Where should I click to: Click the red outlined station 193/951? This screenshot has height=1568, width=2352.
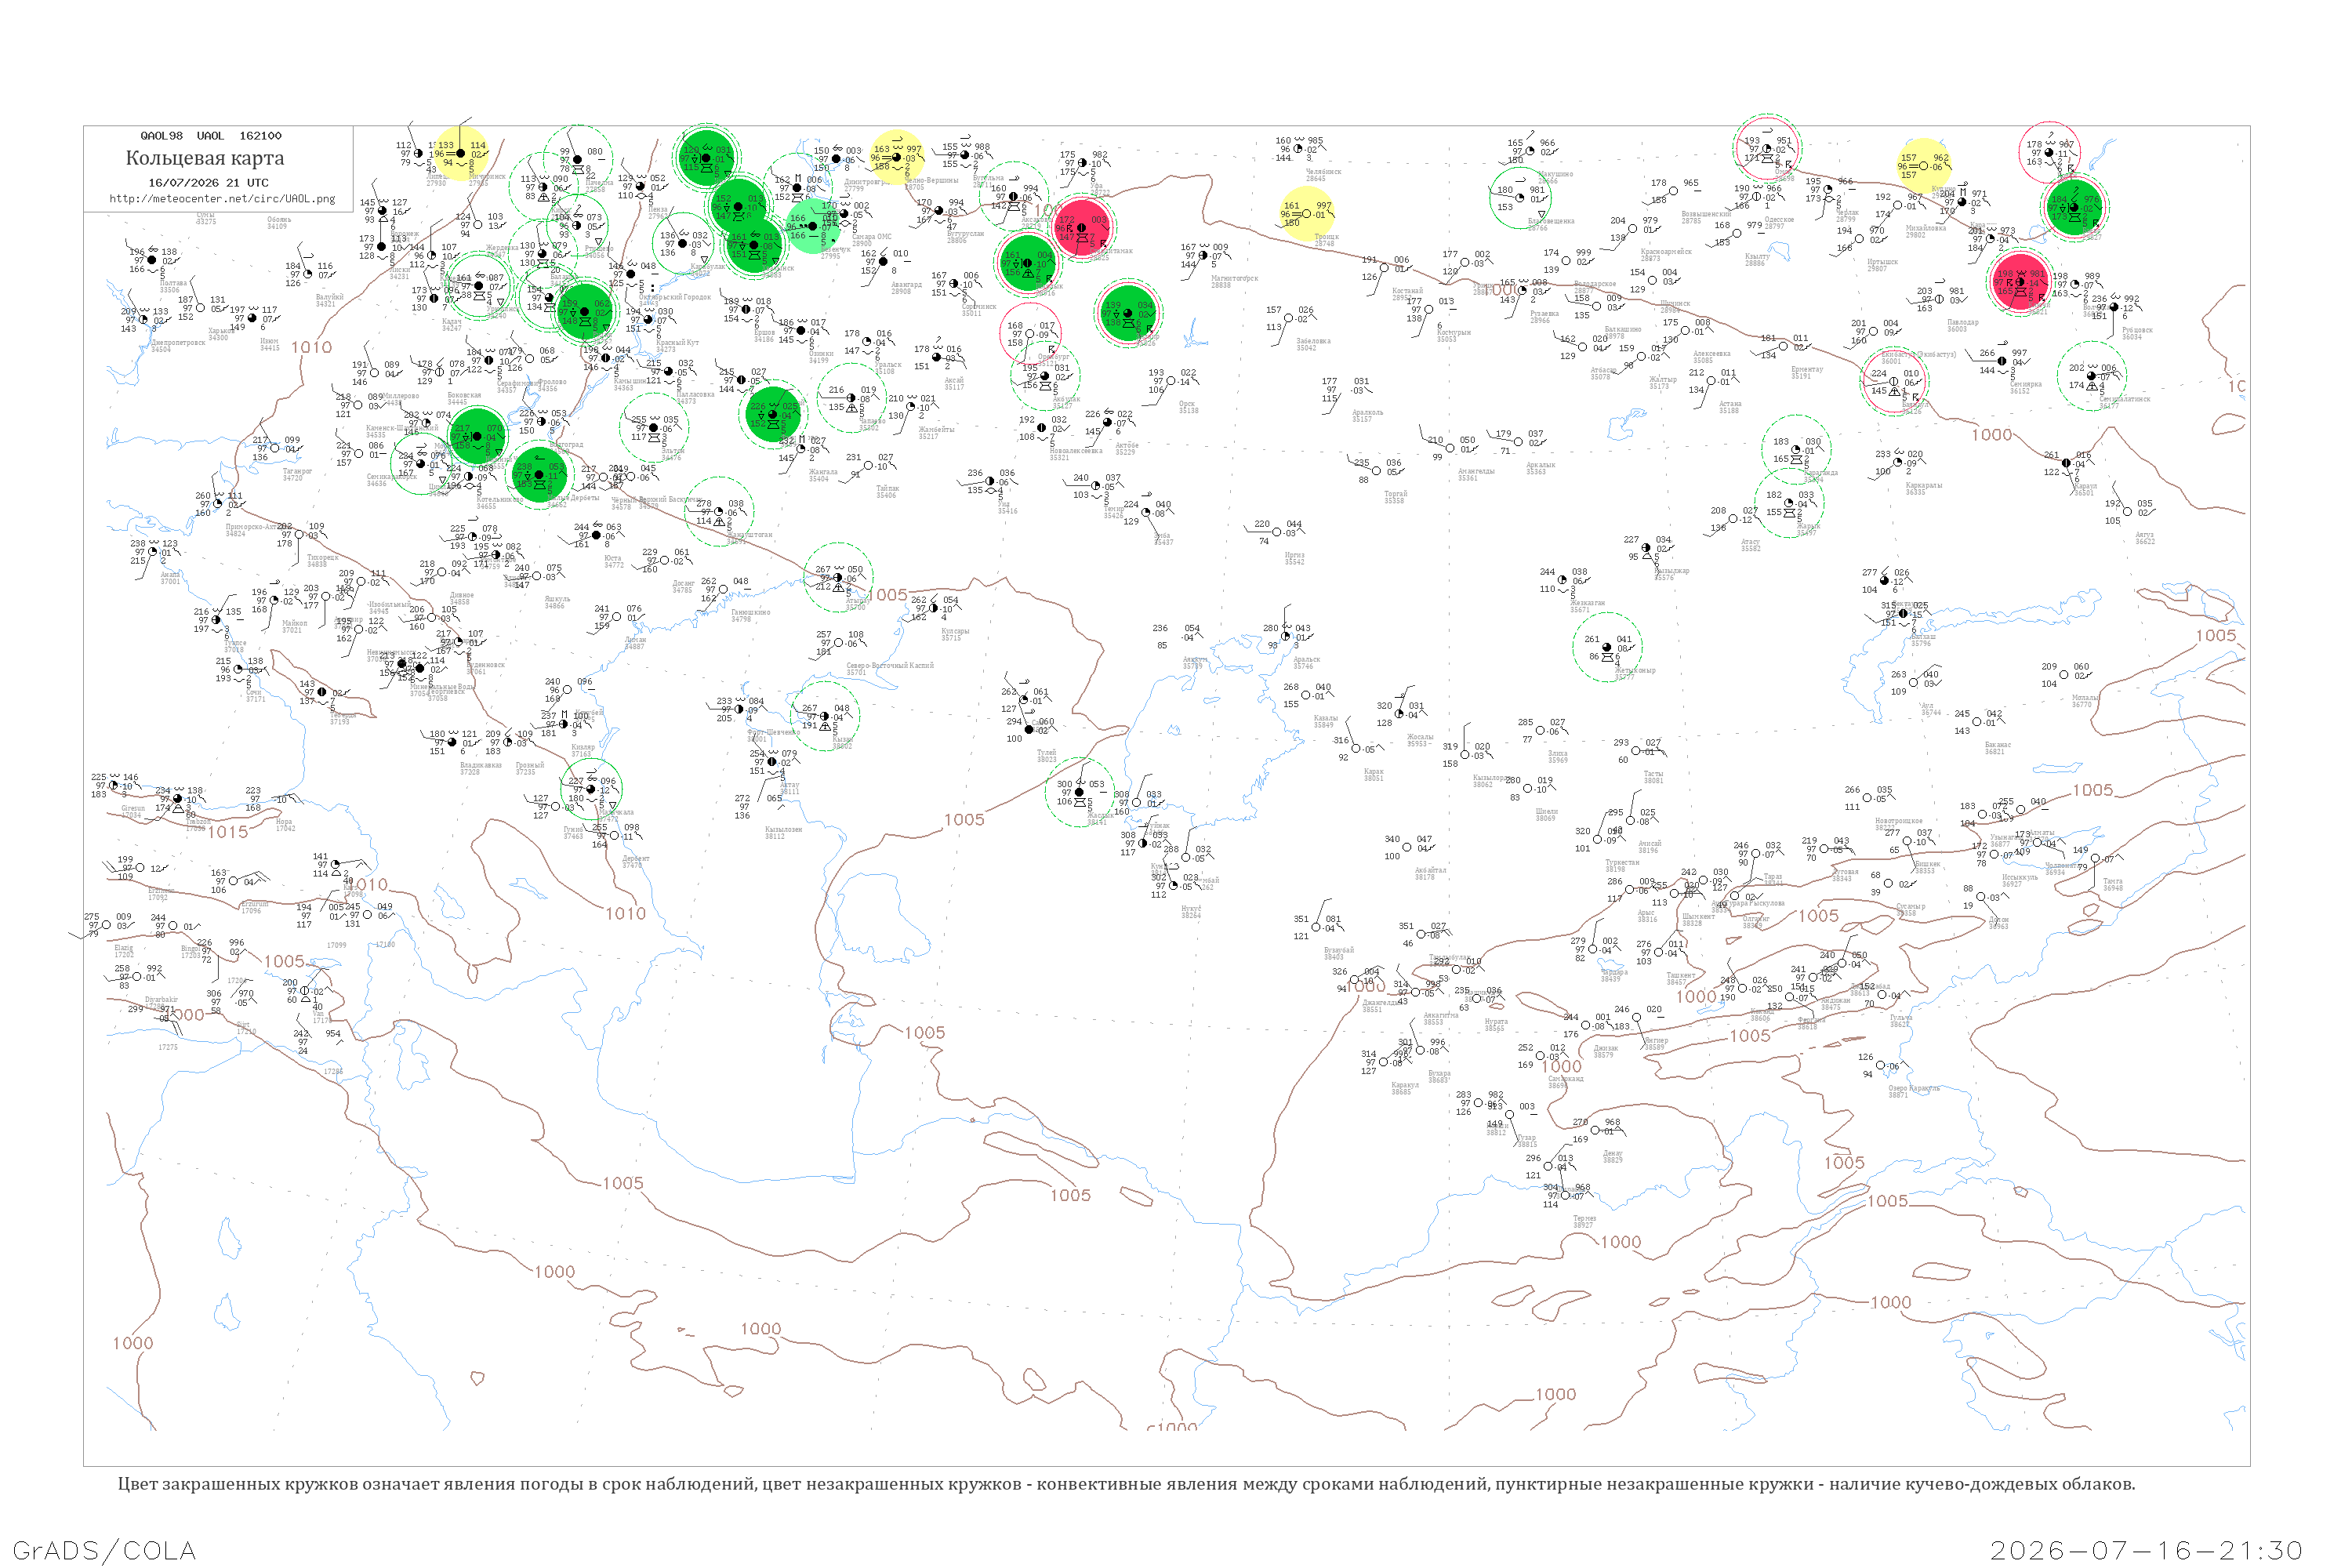click(1767, 149)
